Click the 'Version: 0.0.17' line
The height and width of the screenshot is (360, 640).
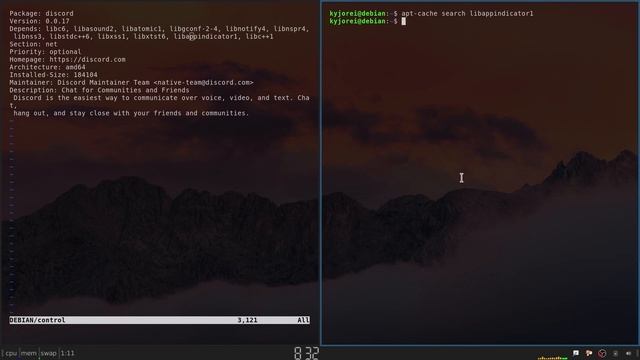[x=40, y=21]
